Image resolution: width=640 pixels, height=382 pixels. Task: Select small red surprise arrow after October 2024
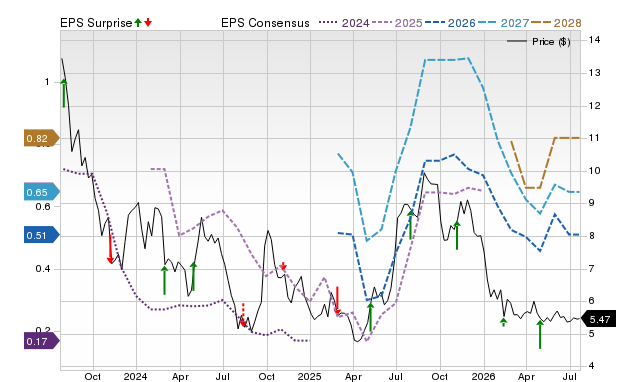point(284,266)
